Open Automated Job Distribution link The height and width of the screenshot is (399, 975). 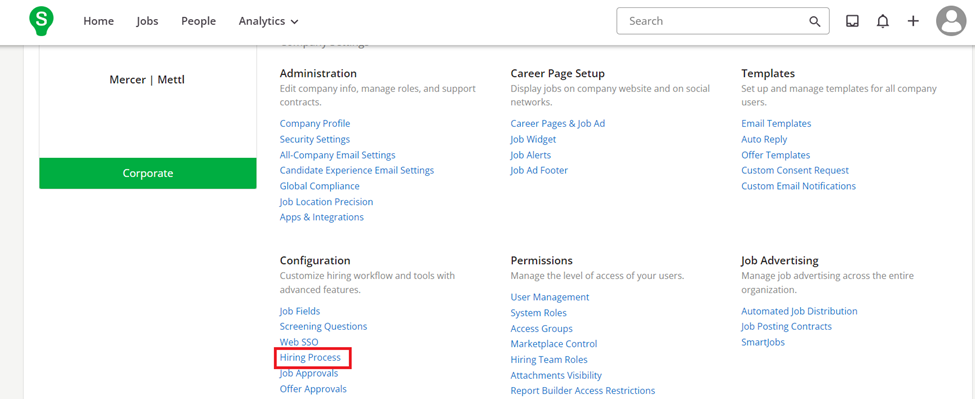click(x=799, y=311)
